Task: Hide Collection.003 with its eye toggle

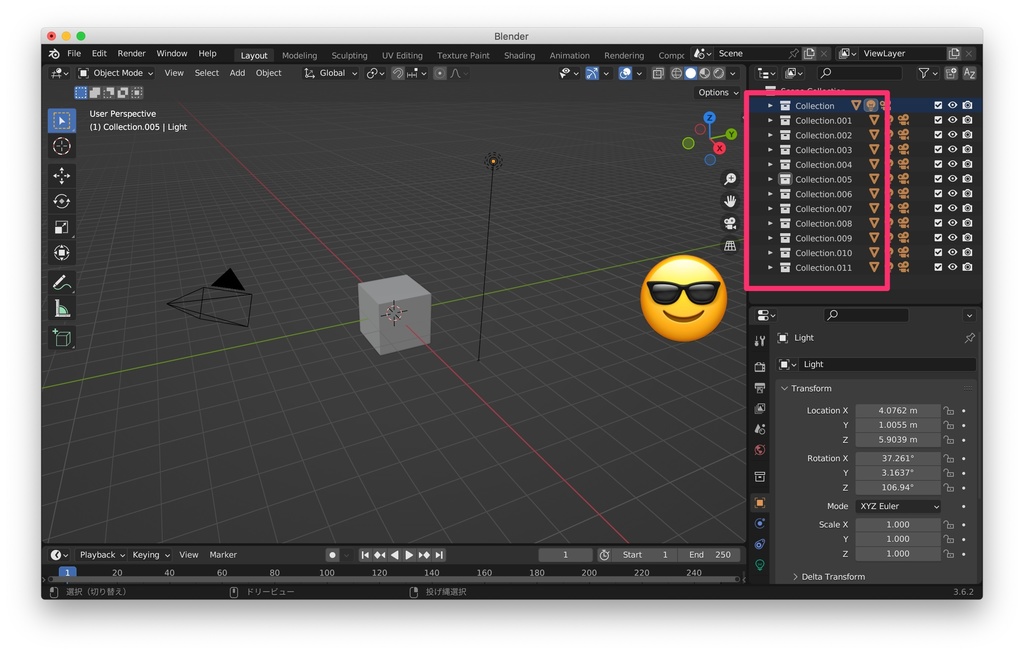Action: click(952, 150)
